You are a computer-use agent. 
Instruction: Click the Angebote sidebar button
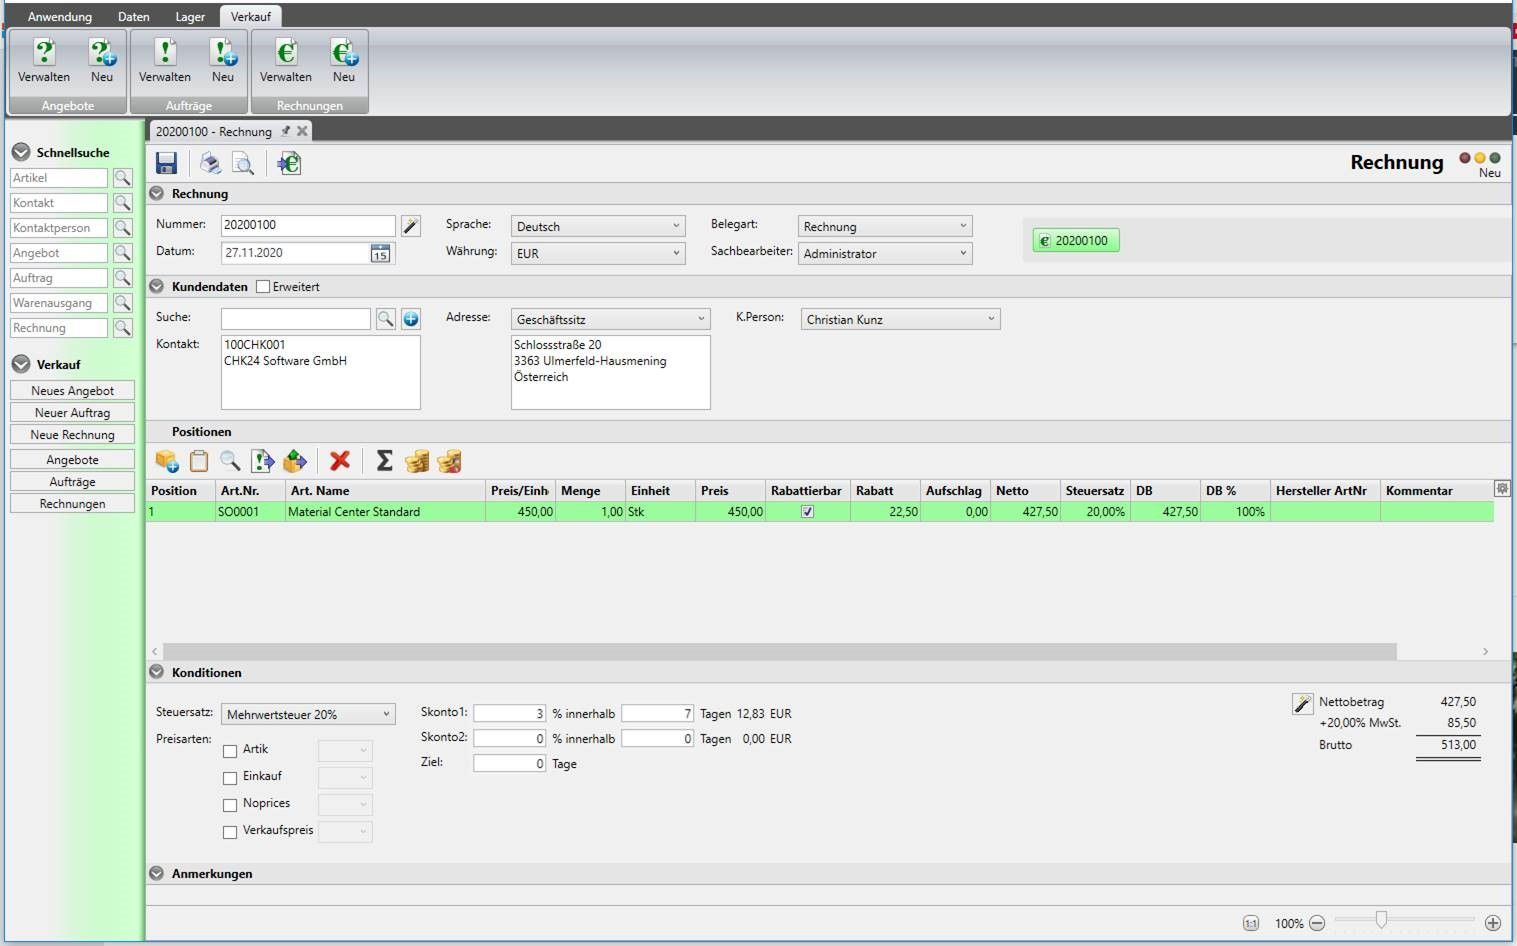[x=72, y=459]
